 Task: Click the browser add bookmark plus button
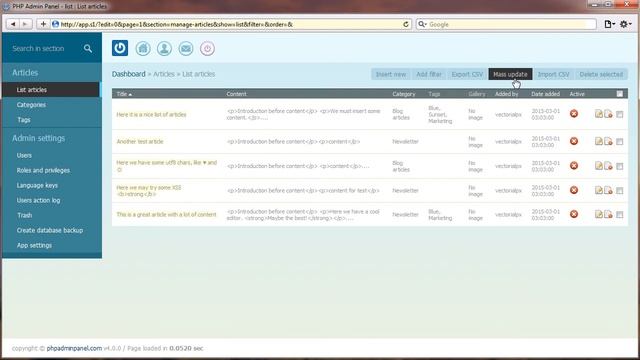point(43,24)
